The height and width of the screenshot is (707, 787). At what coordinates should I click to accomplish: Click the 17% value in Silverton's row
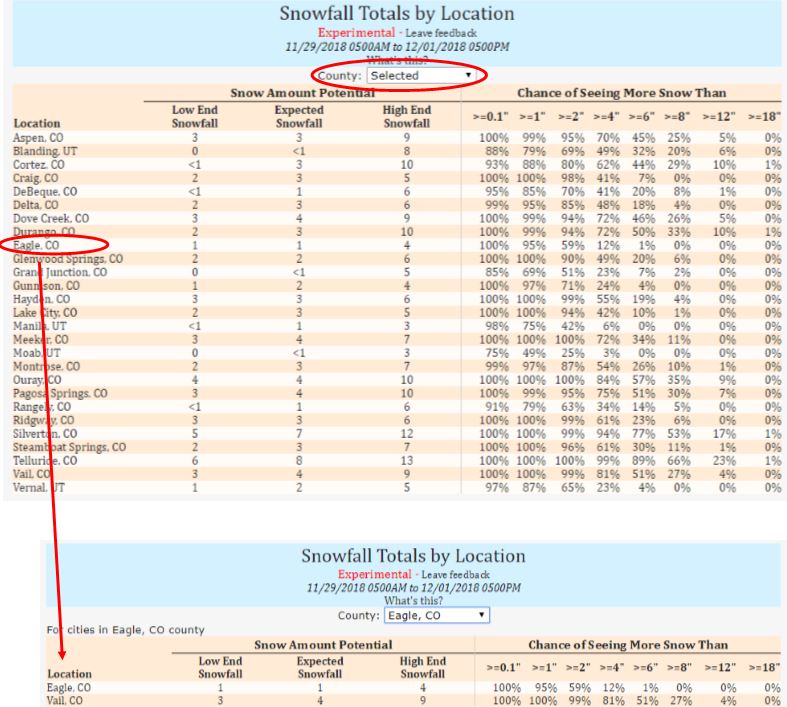pyautogui.click(x=724, y=434)
